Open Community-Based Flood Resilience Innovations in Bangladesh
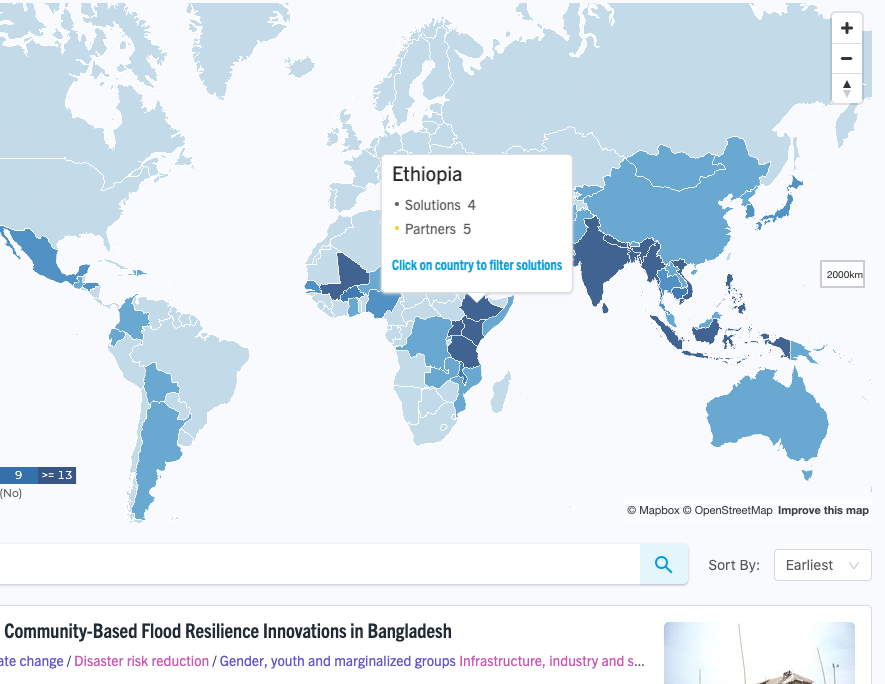The image size is (885, 684). (227, 631)
